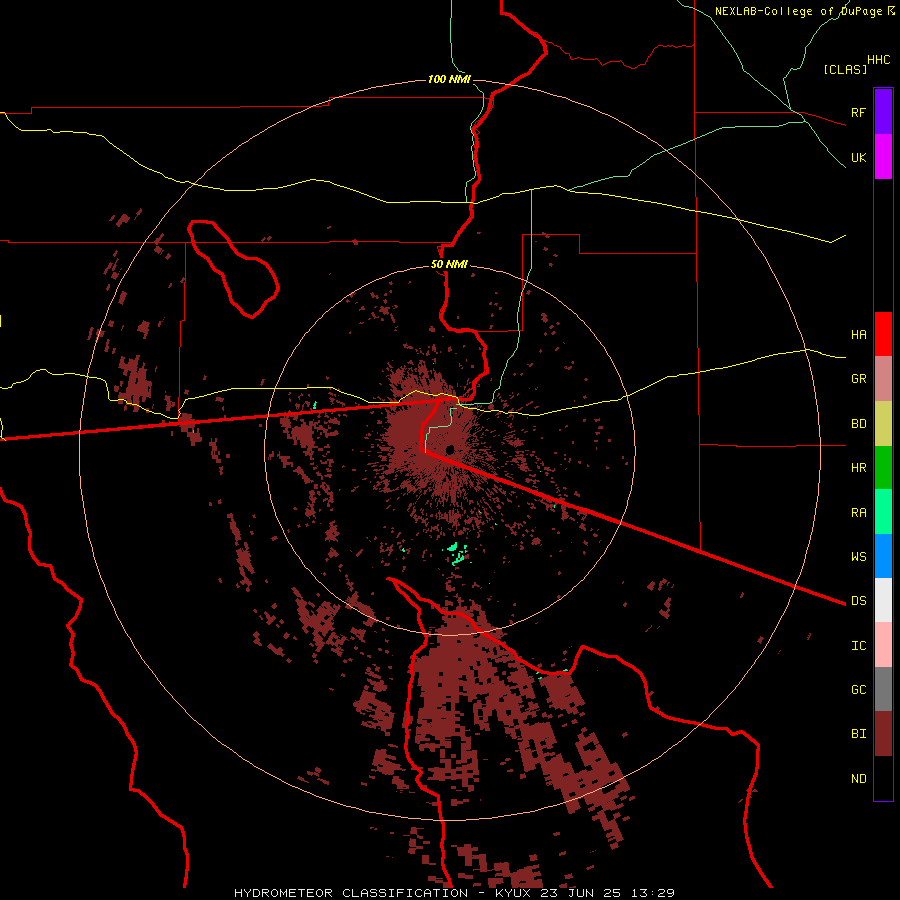Click the black radar site dot at center
Screen dimensions: 900x900
450,449
